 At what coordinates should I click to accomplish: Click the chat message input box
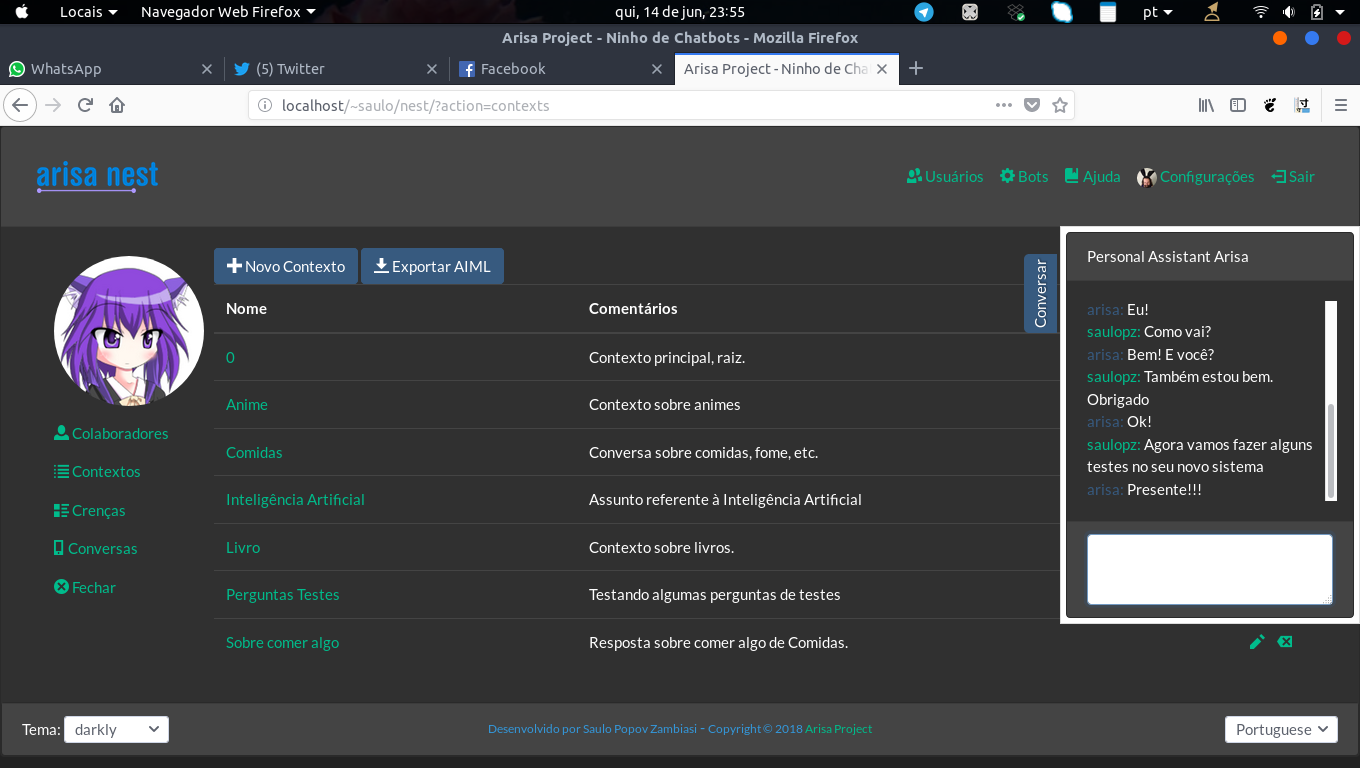click(1209, 569)
